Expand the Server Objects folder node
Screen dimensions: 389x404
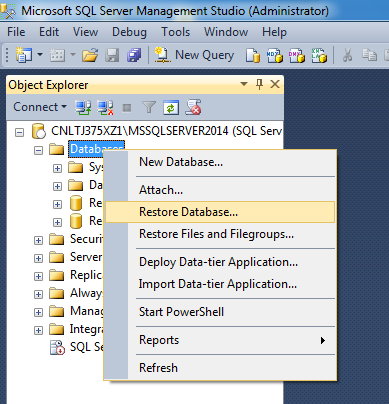tap(39, 258)
